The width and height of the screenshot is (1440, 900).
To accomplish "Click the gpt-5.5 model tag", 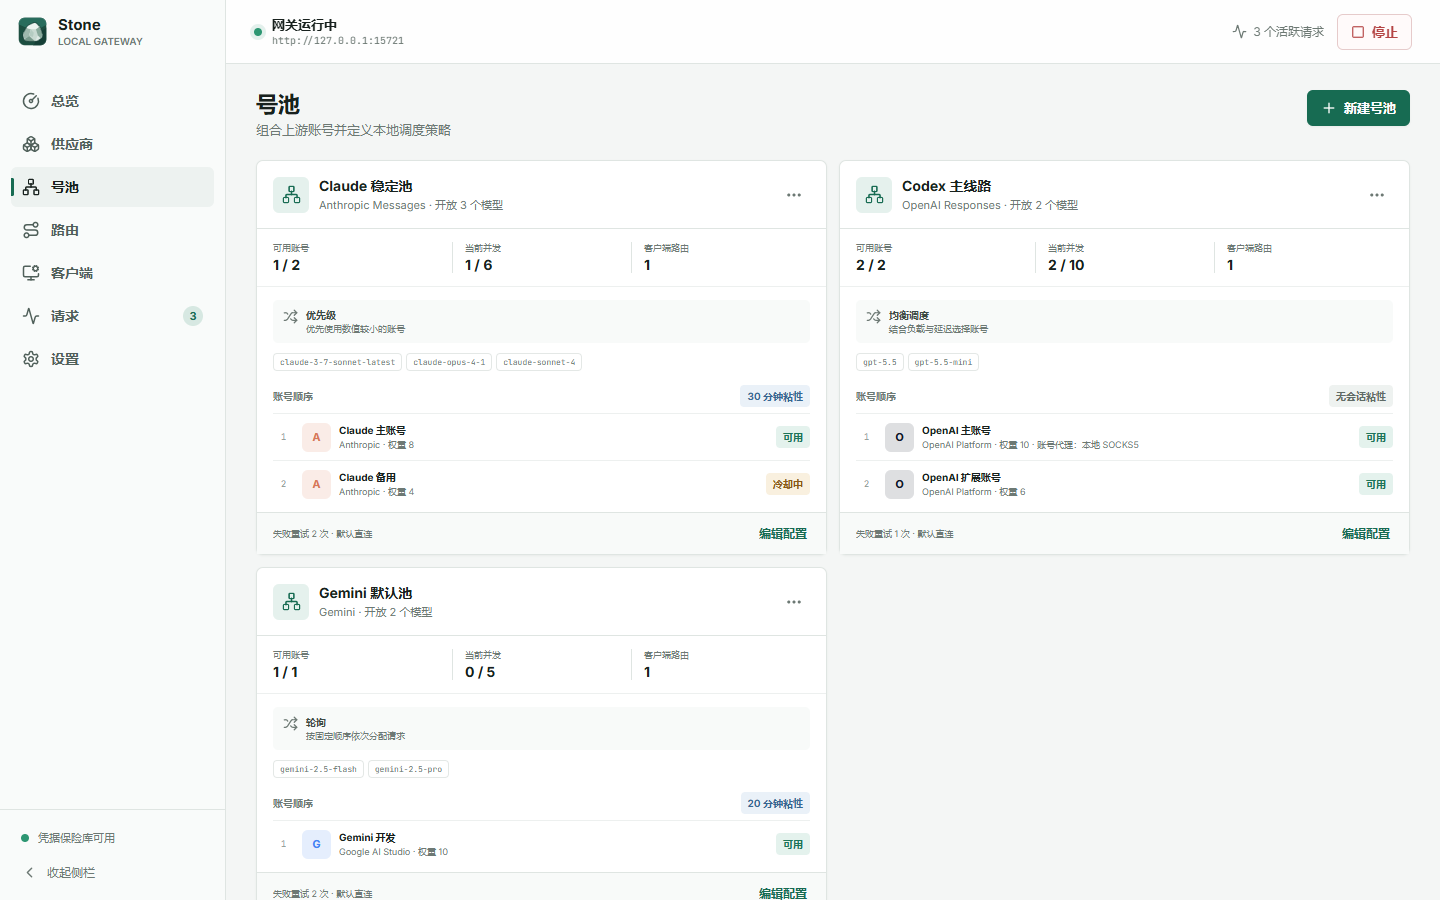I will tap(880, 362).
